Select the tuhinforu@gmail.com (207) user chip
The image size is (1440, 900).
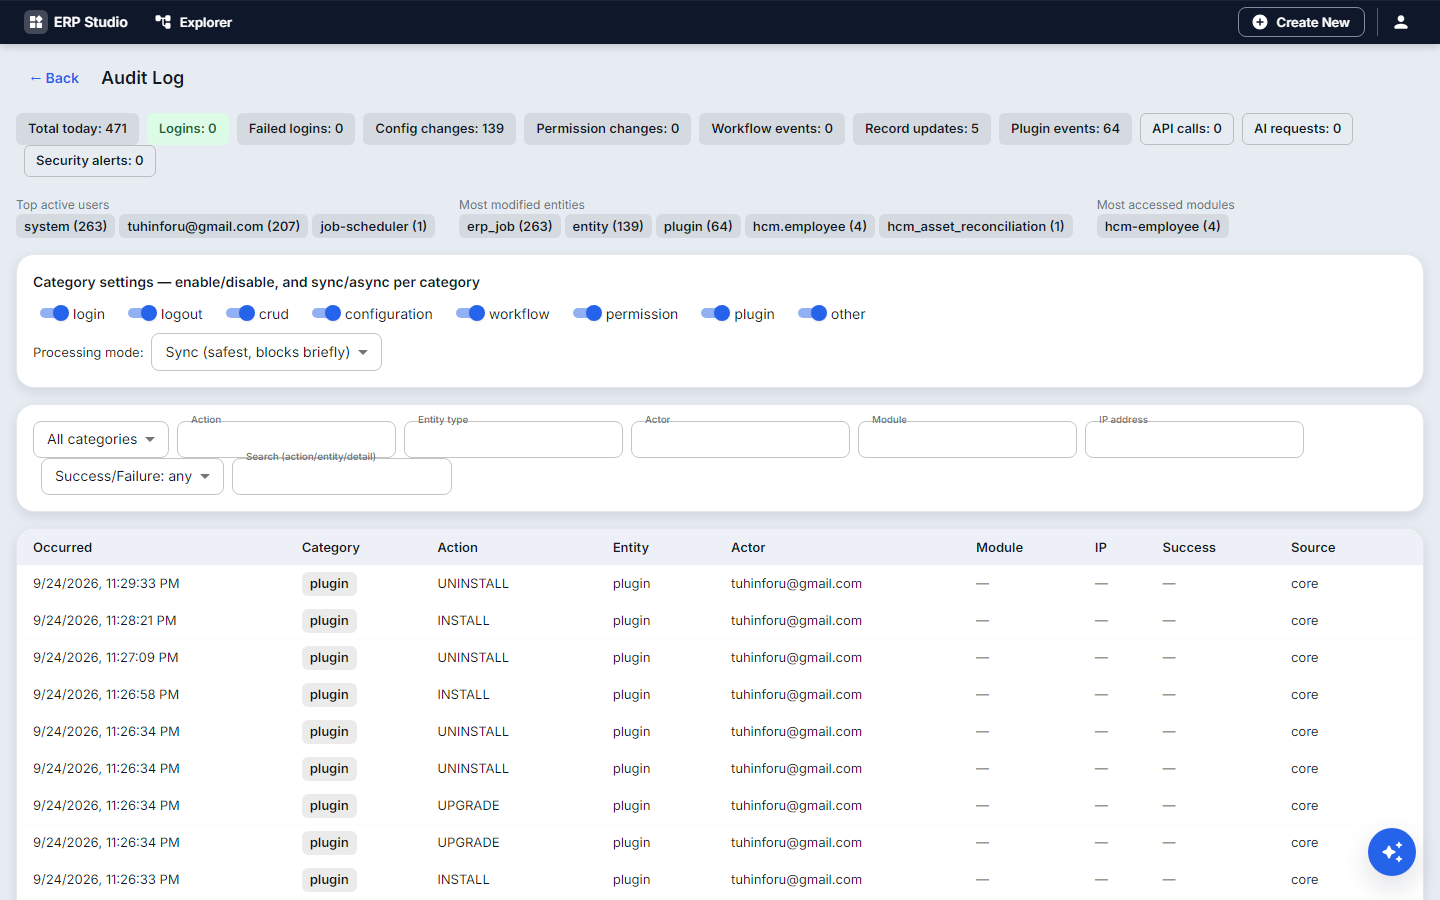(x=214, y=226)
